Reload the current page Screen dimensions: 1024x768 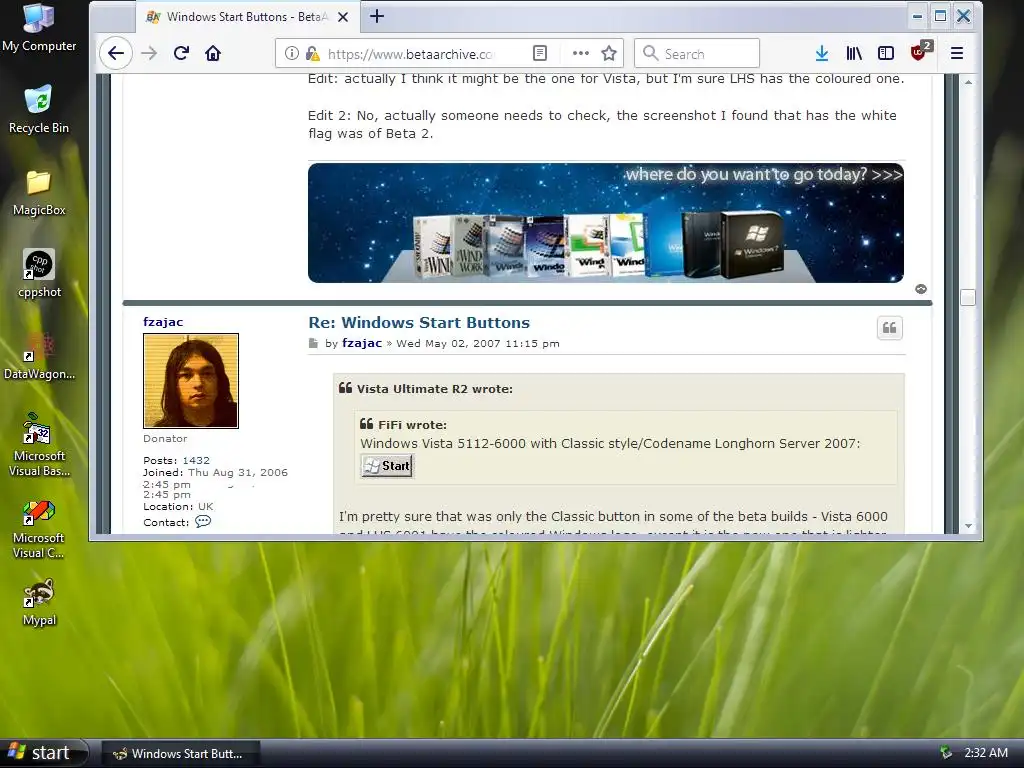tap(182, 54)
